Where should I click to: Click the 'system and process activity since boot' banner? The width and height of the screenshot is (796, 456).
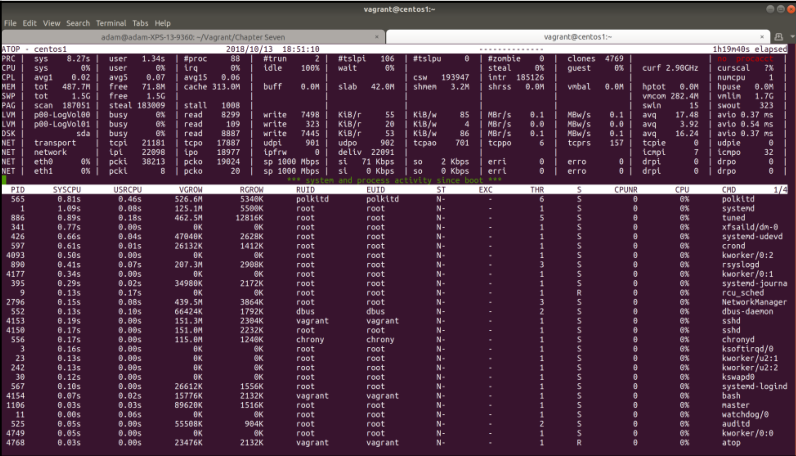point(394,180)
